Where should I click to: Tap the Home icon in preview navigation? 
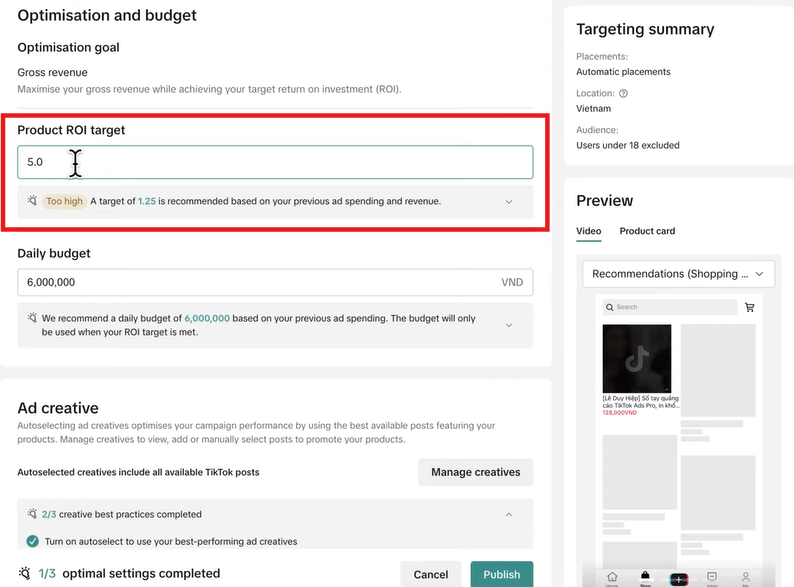tap(612, 578)
